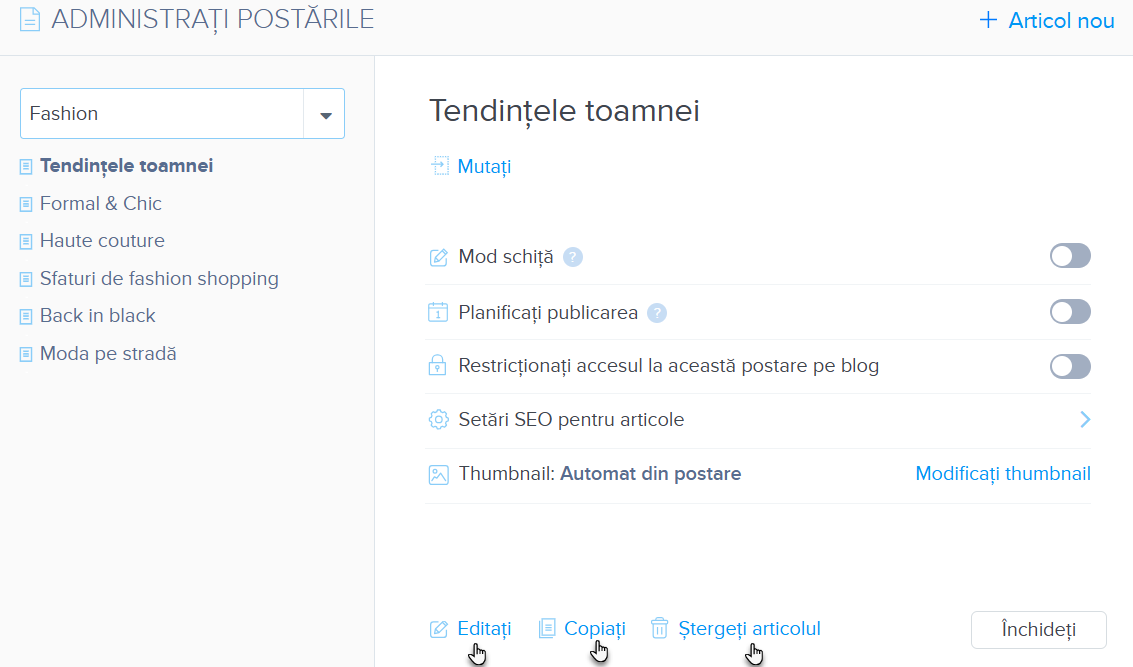Click the plus icon for Articol nou

point(988,20)
